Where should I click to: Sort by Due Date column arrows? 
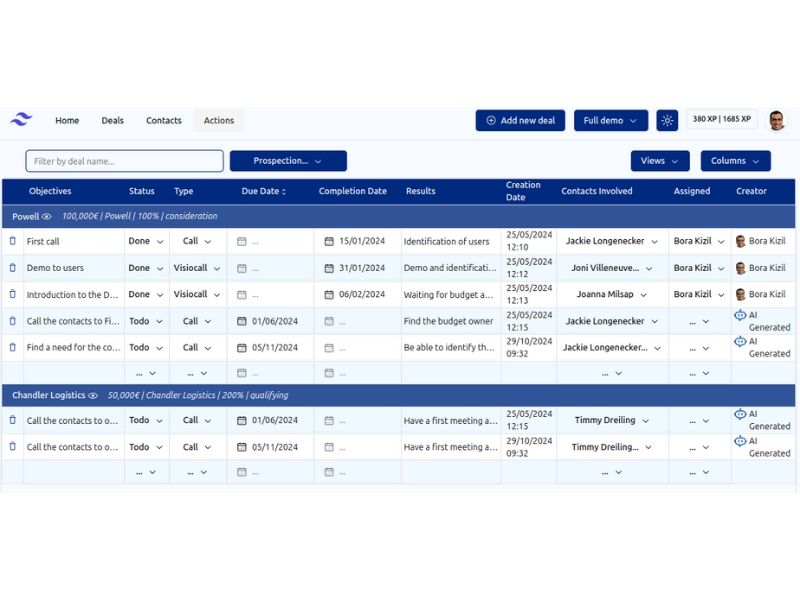[x=284, y=191]
